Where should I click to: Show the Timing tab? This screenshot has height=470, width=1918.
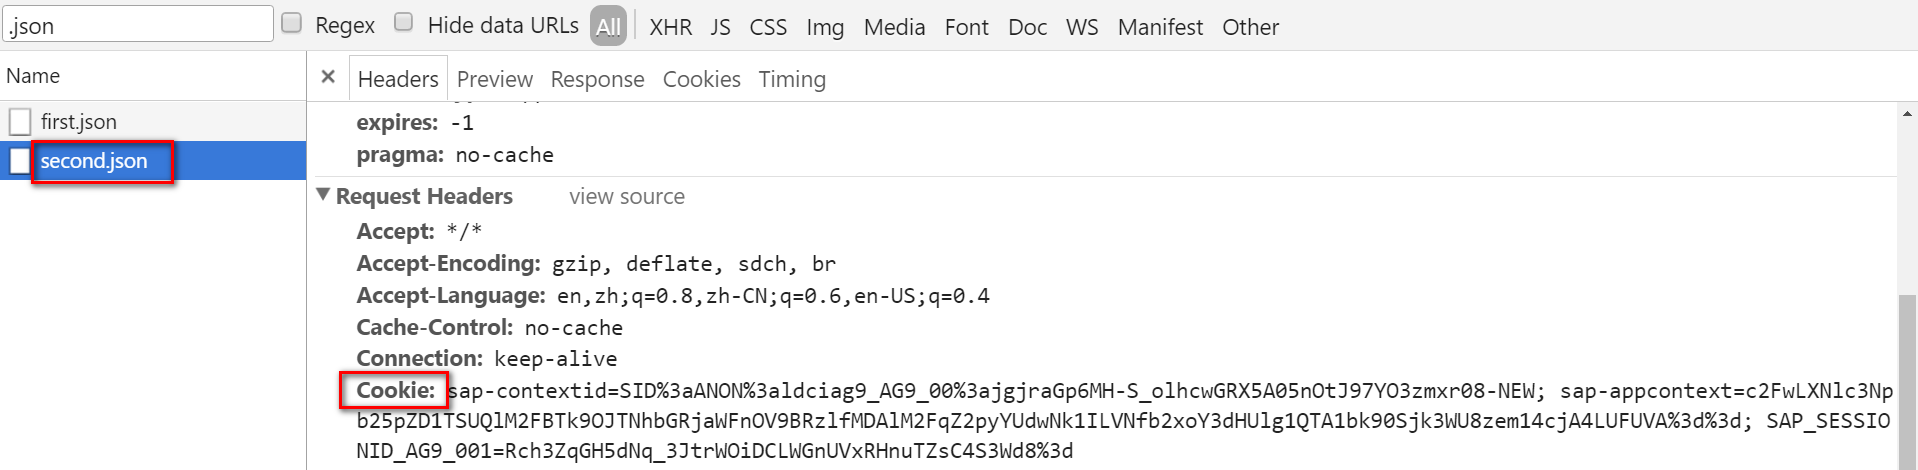[792, 79]
